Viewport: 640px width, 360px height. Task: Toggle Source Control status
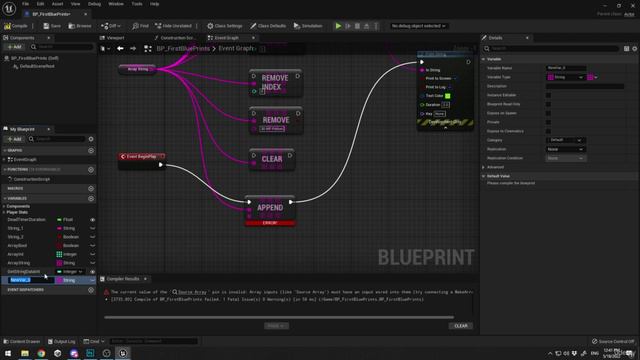(613, 341)
